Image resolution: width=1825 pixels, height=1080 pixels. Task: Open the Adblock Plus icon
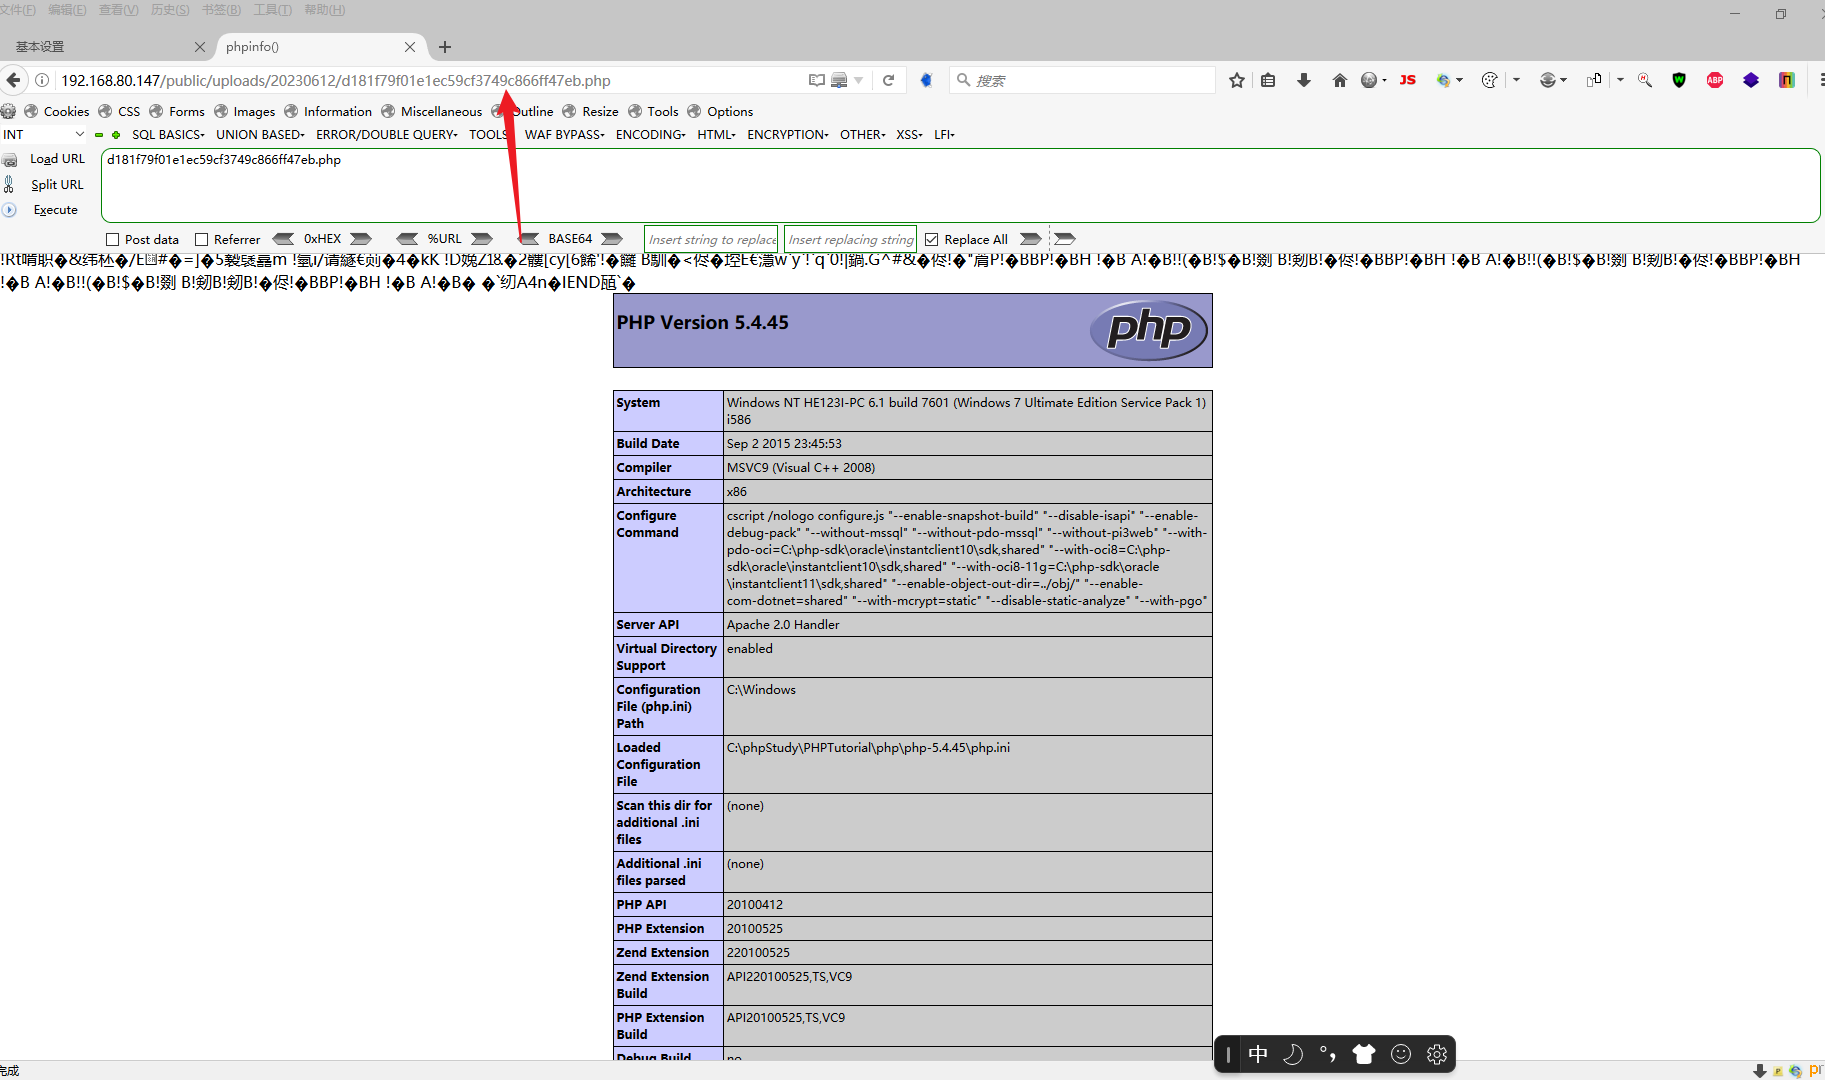tap(1715, 80)
